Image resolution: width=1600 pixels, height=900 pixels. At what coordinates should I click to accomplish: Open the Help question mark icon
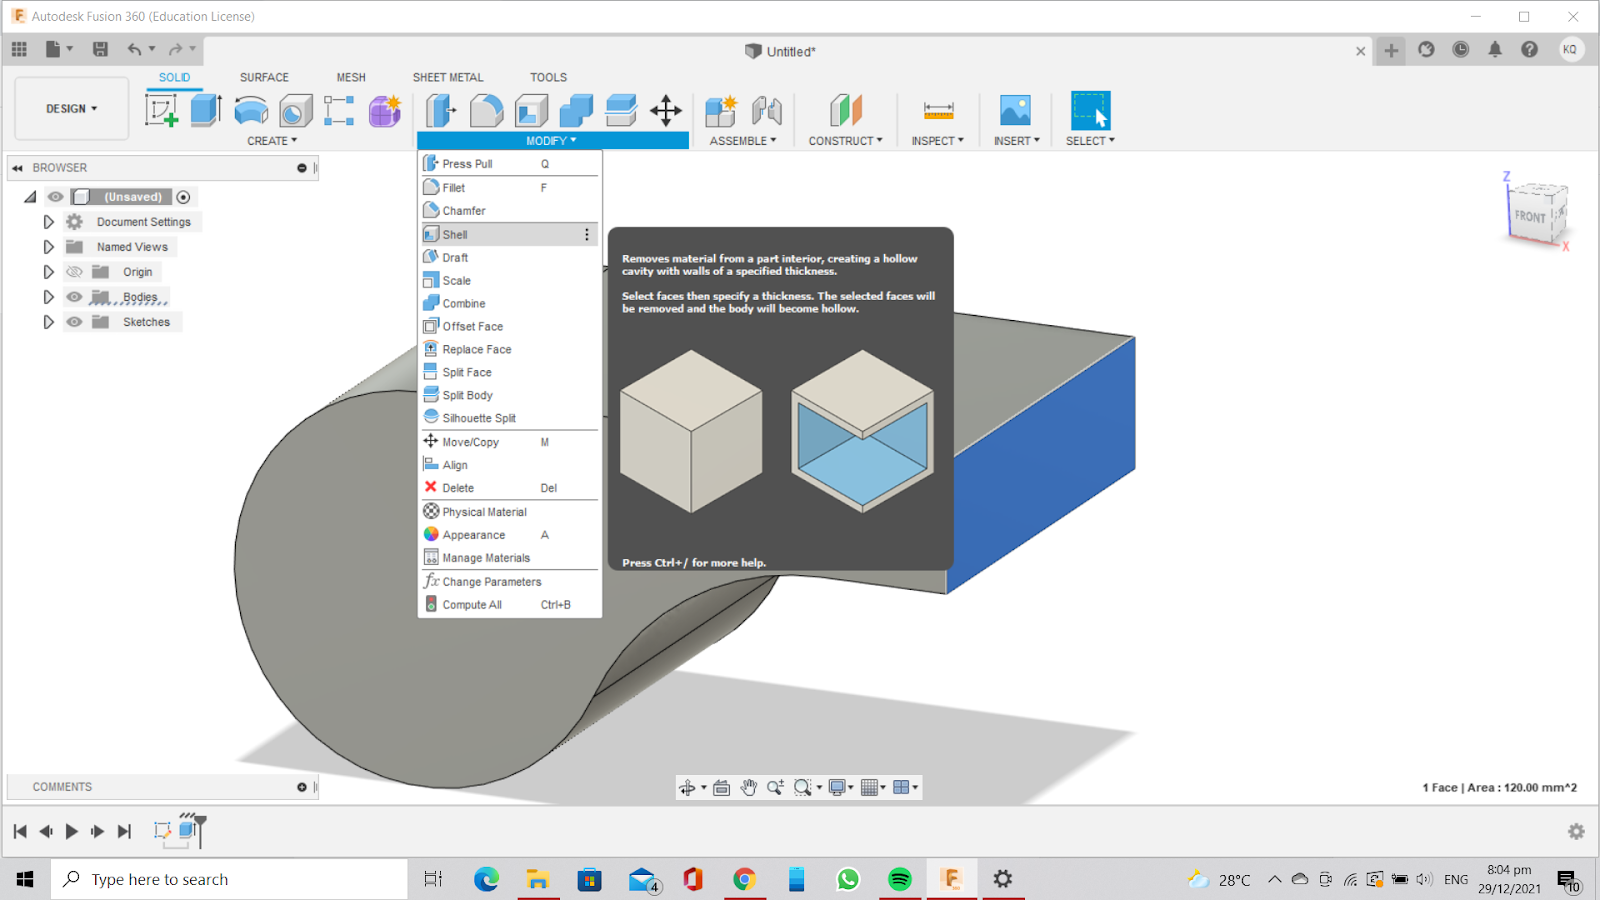pos(1529,49)
